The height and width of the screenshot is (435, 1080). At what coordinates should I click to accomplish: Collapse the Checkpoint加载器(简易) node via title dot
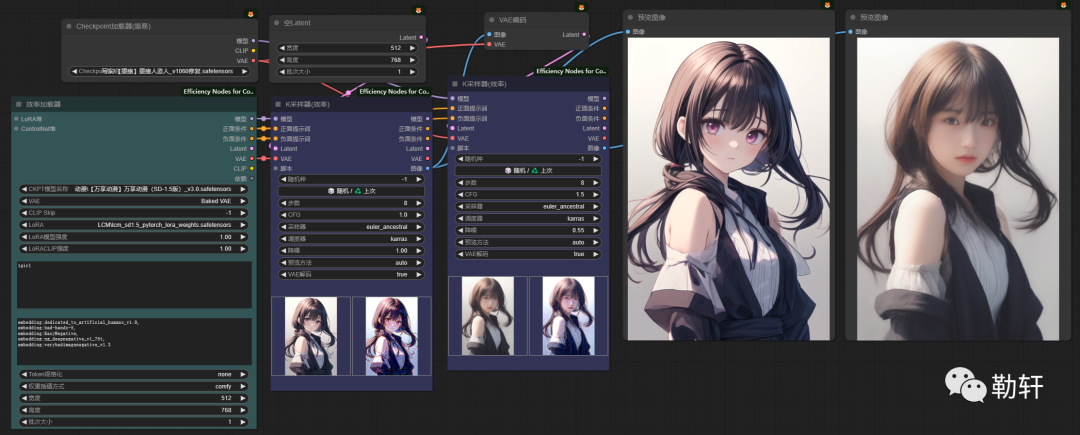click(69, 26)
